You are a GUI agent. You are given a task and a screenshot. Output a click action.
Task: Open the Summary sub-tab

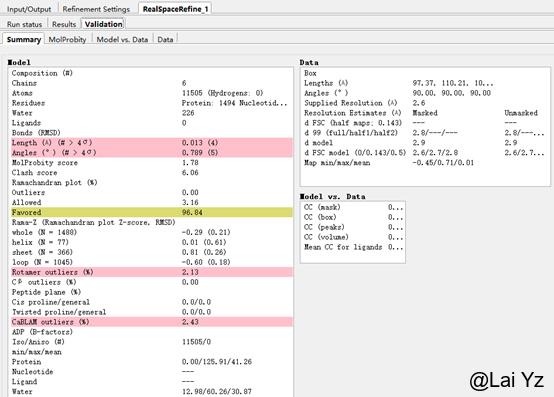(24, 40)
